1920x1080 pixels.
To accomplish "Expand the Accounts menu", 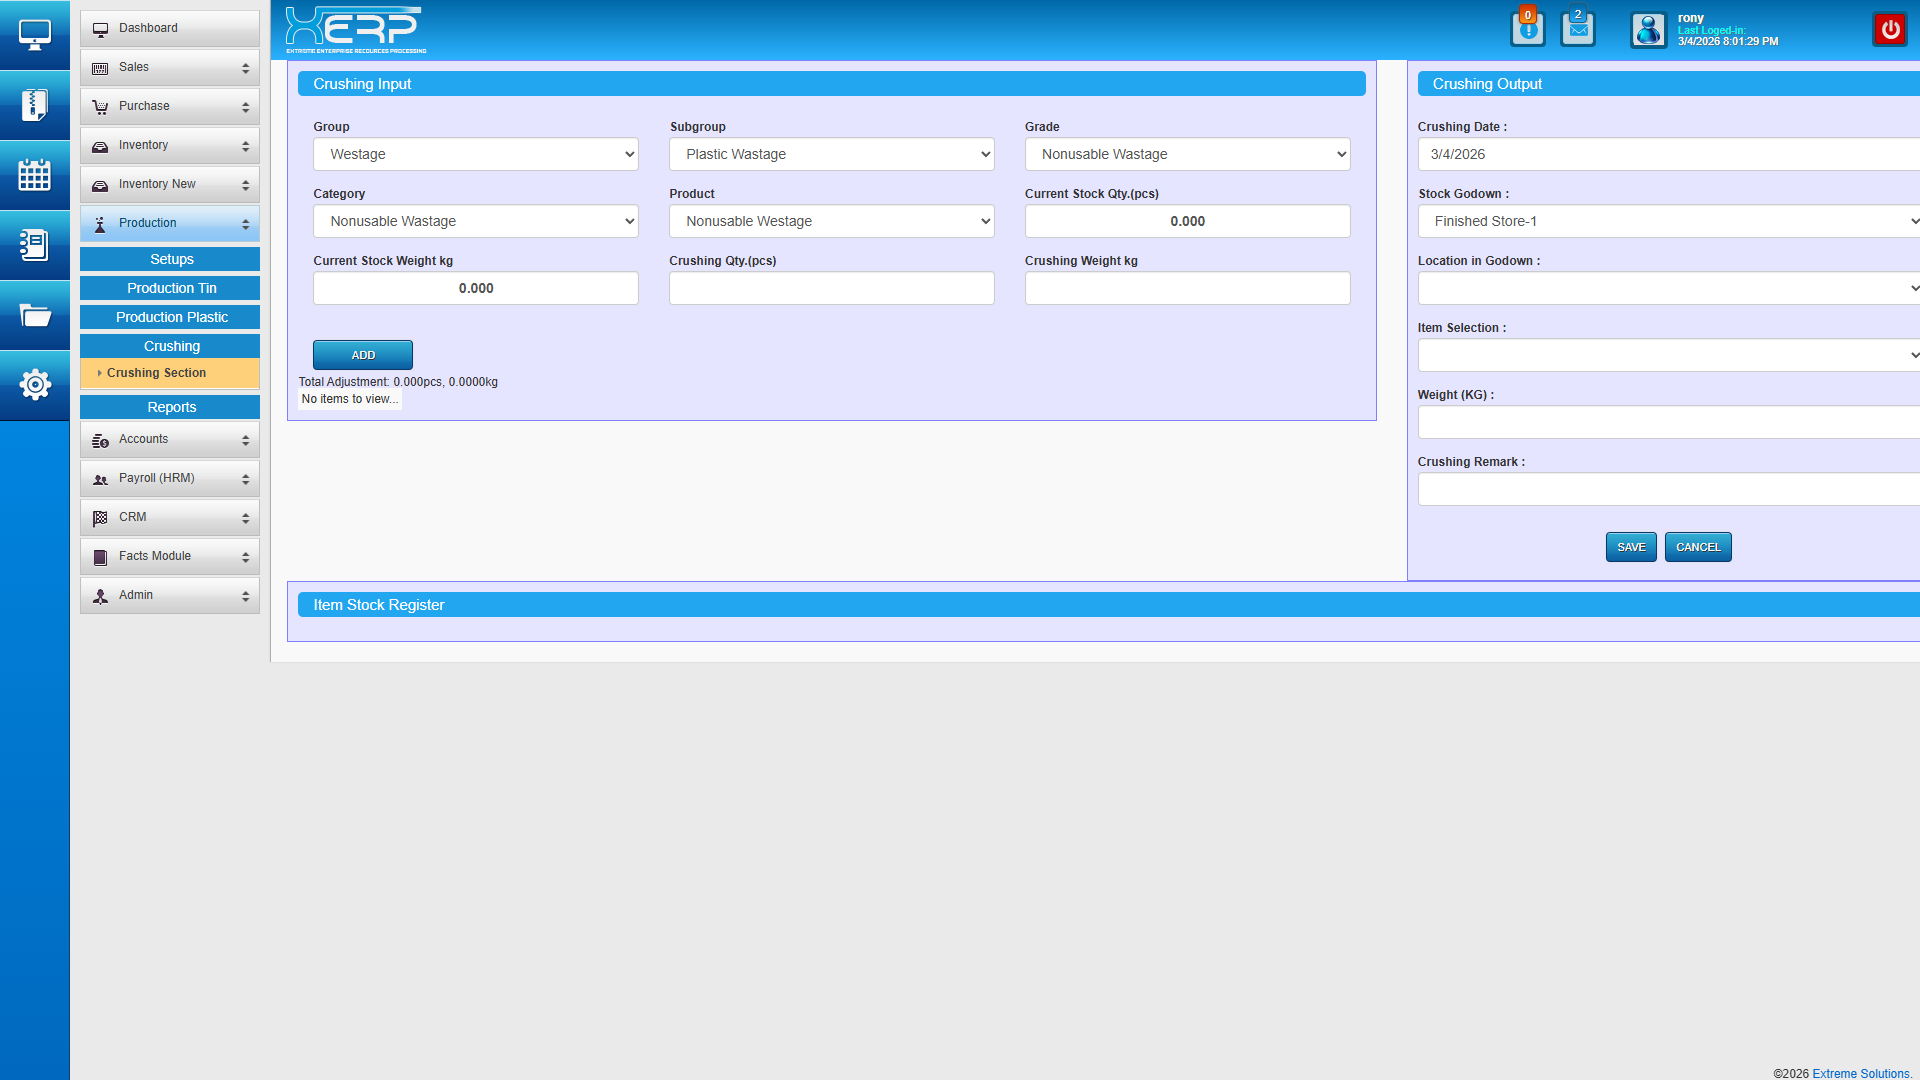I will tap(170, 439).
